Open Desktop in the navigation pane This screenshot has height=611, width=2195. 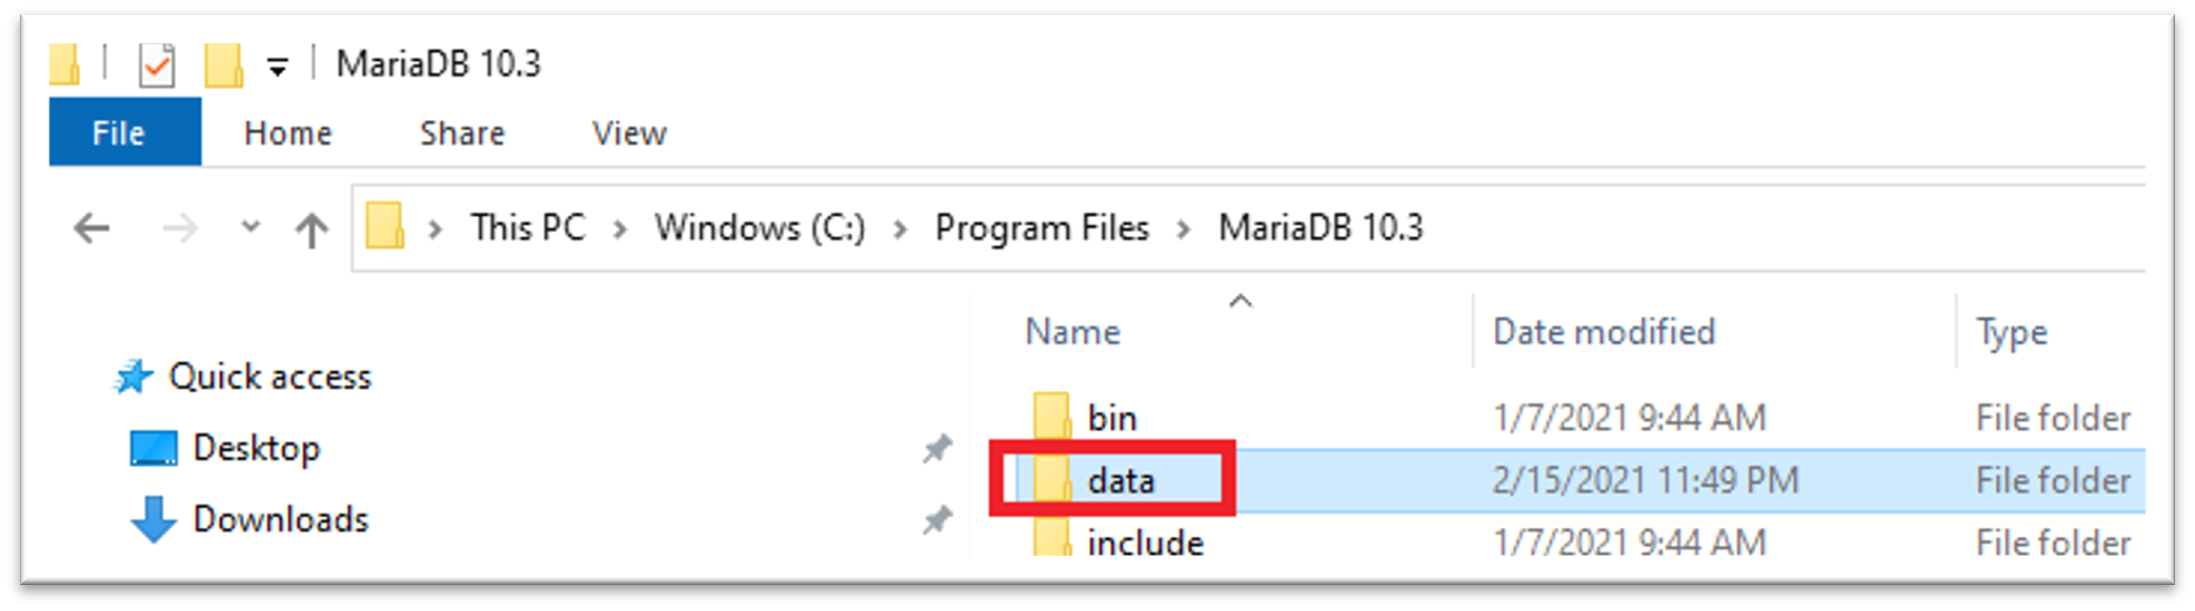pos(256,448)
